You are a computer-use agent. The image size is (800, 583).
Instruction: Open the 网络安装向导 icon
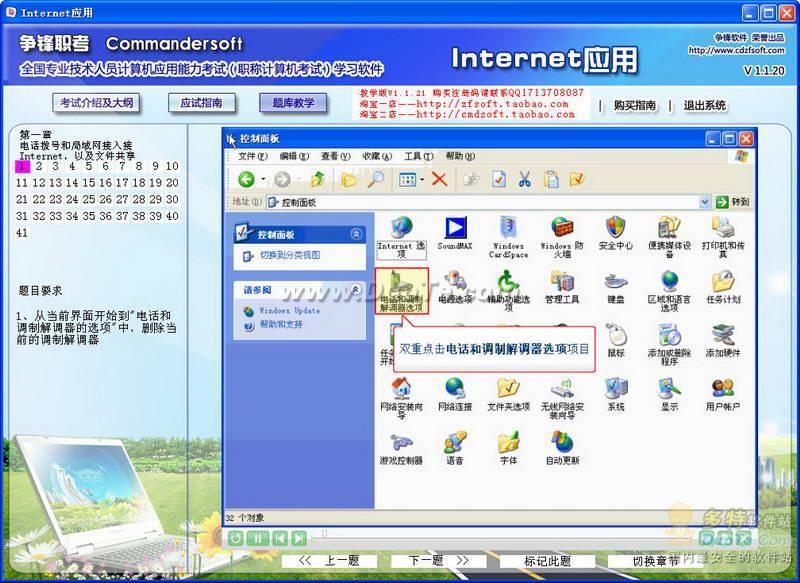click(x=401, y=398)
